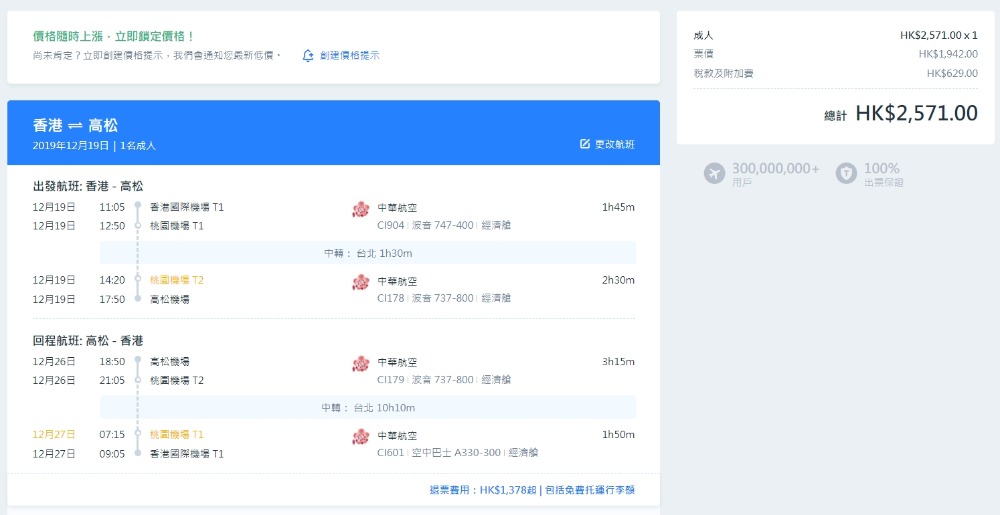
Task: Open the 退票費用 HK$1,378起 link
Action: click(482, 490)
